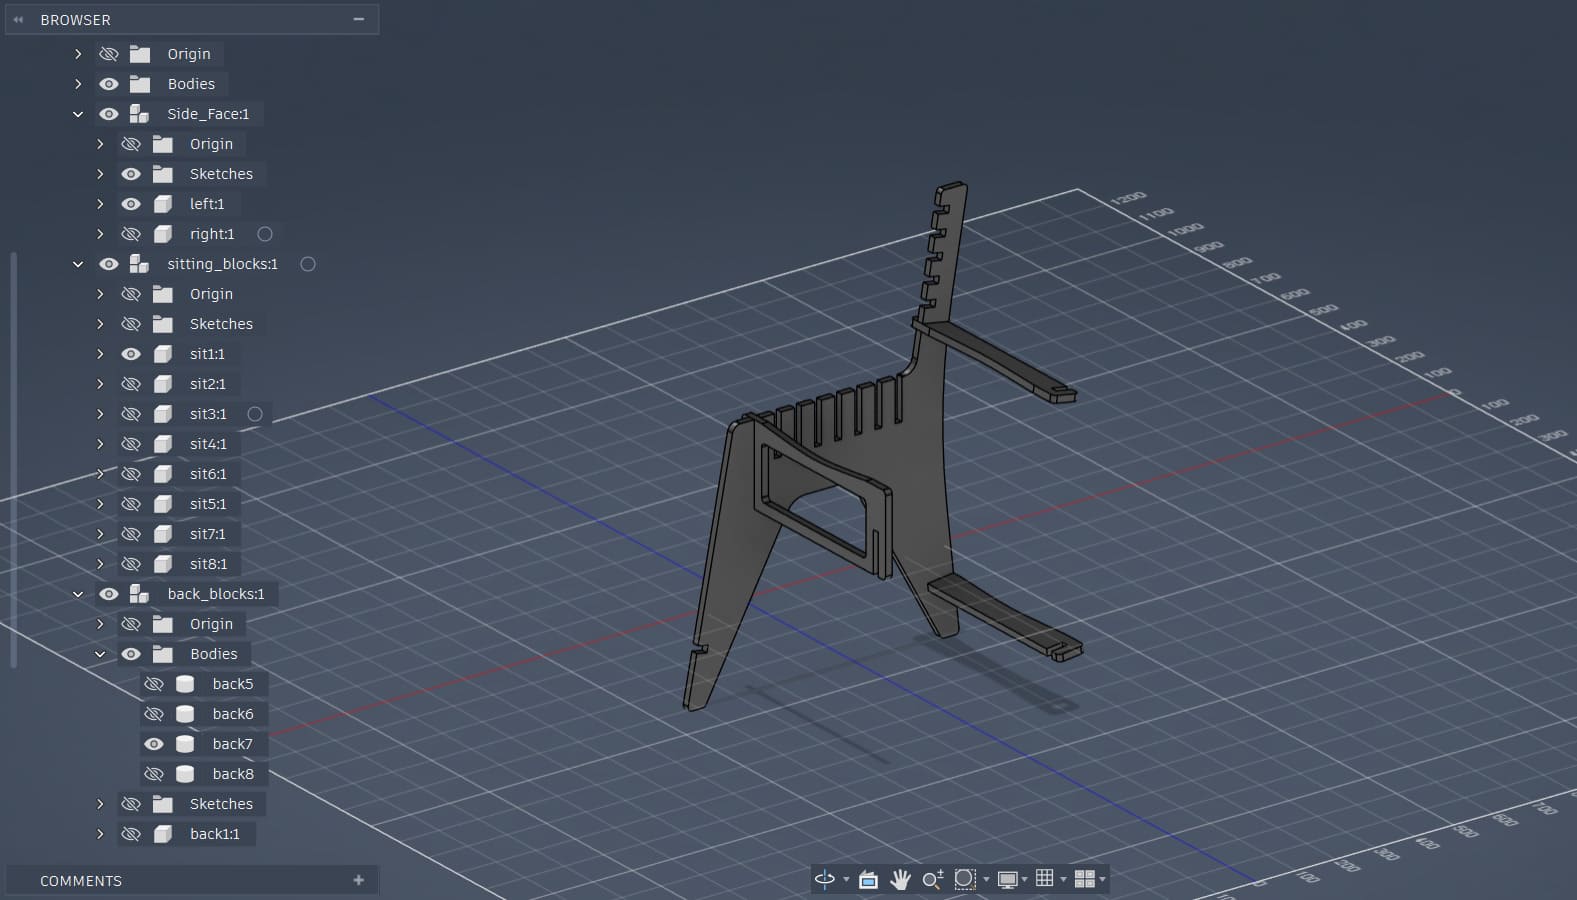1577x900 pixels.
Task: Click the back5 body cylinder icon
Action: (x=185, y=684)
